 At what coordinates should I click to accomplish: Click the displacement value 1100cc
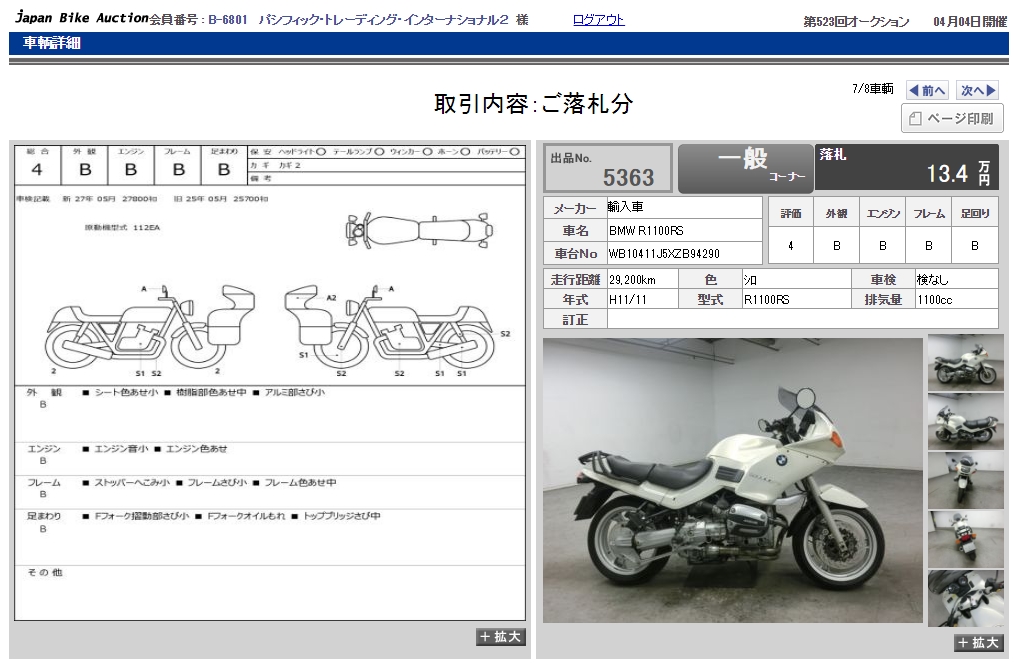pyautogui.click(x=934, y=300)
